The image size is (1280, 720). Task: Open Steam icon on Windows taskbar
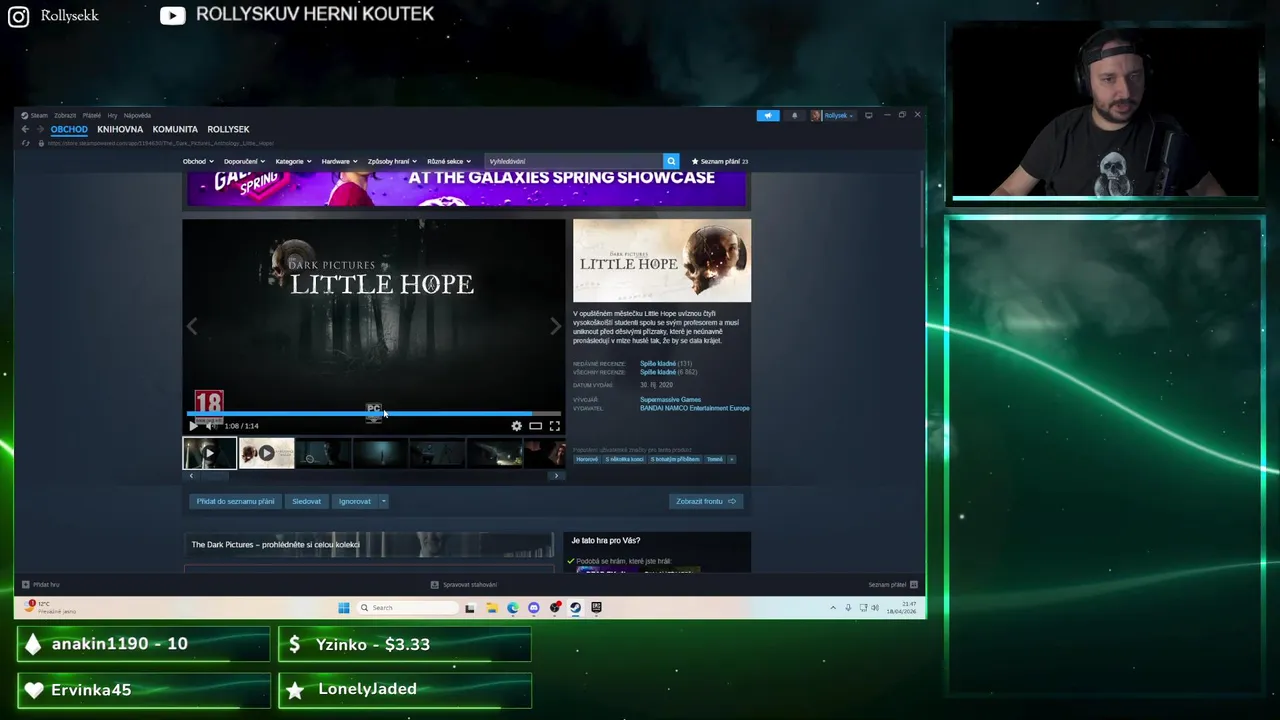pos(575,607)
